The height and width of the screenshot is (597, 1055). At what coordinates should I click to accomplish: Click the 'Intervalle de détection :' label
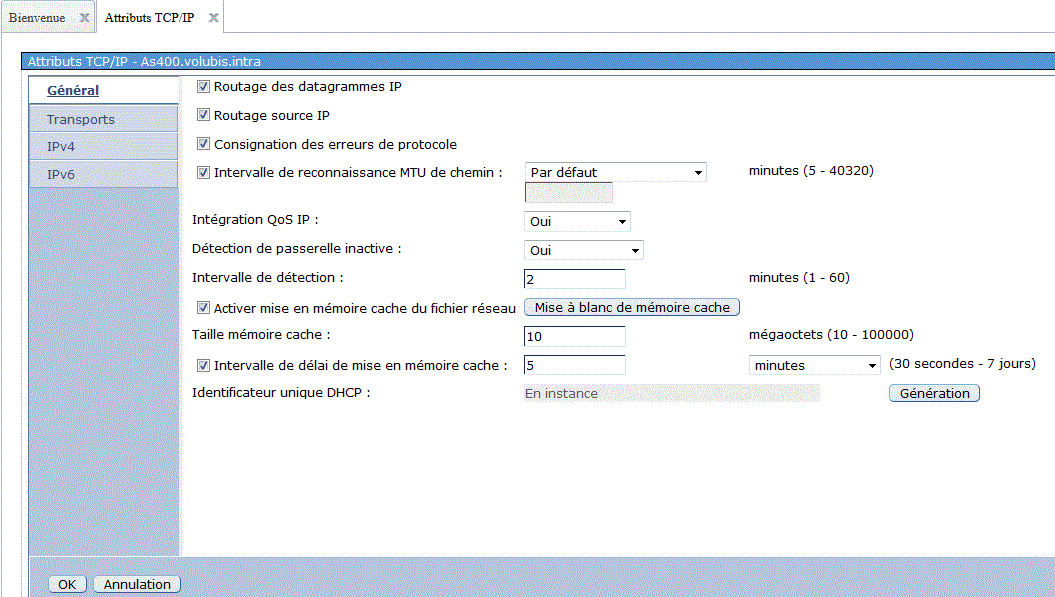[x=268, y=277]
